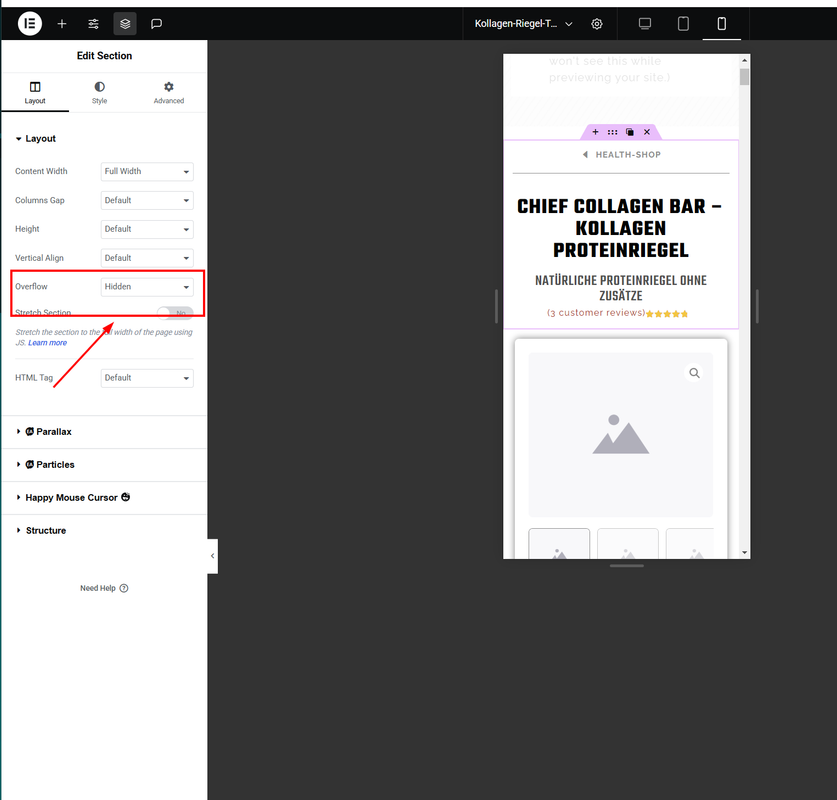Expand the Structure section
The height and width of the screenshot is (800, 837).
pos(104,530)
